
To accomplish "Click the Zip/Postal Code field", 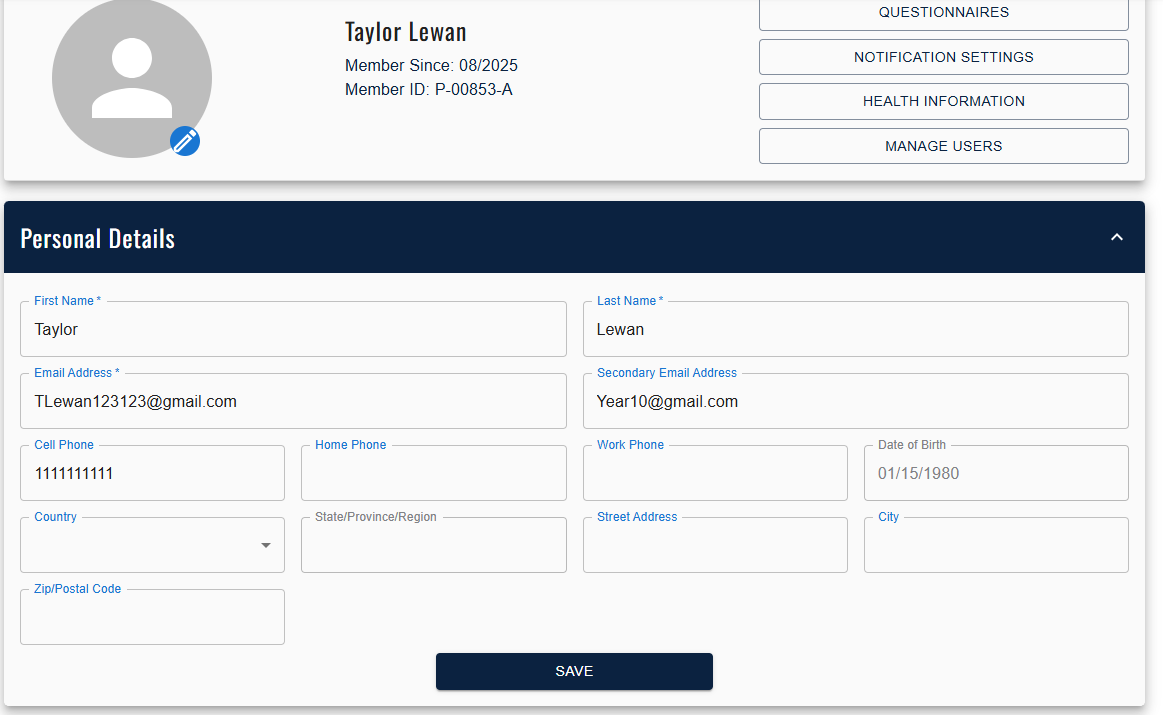I will coord(152,618).
